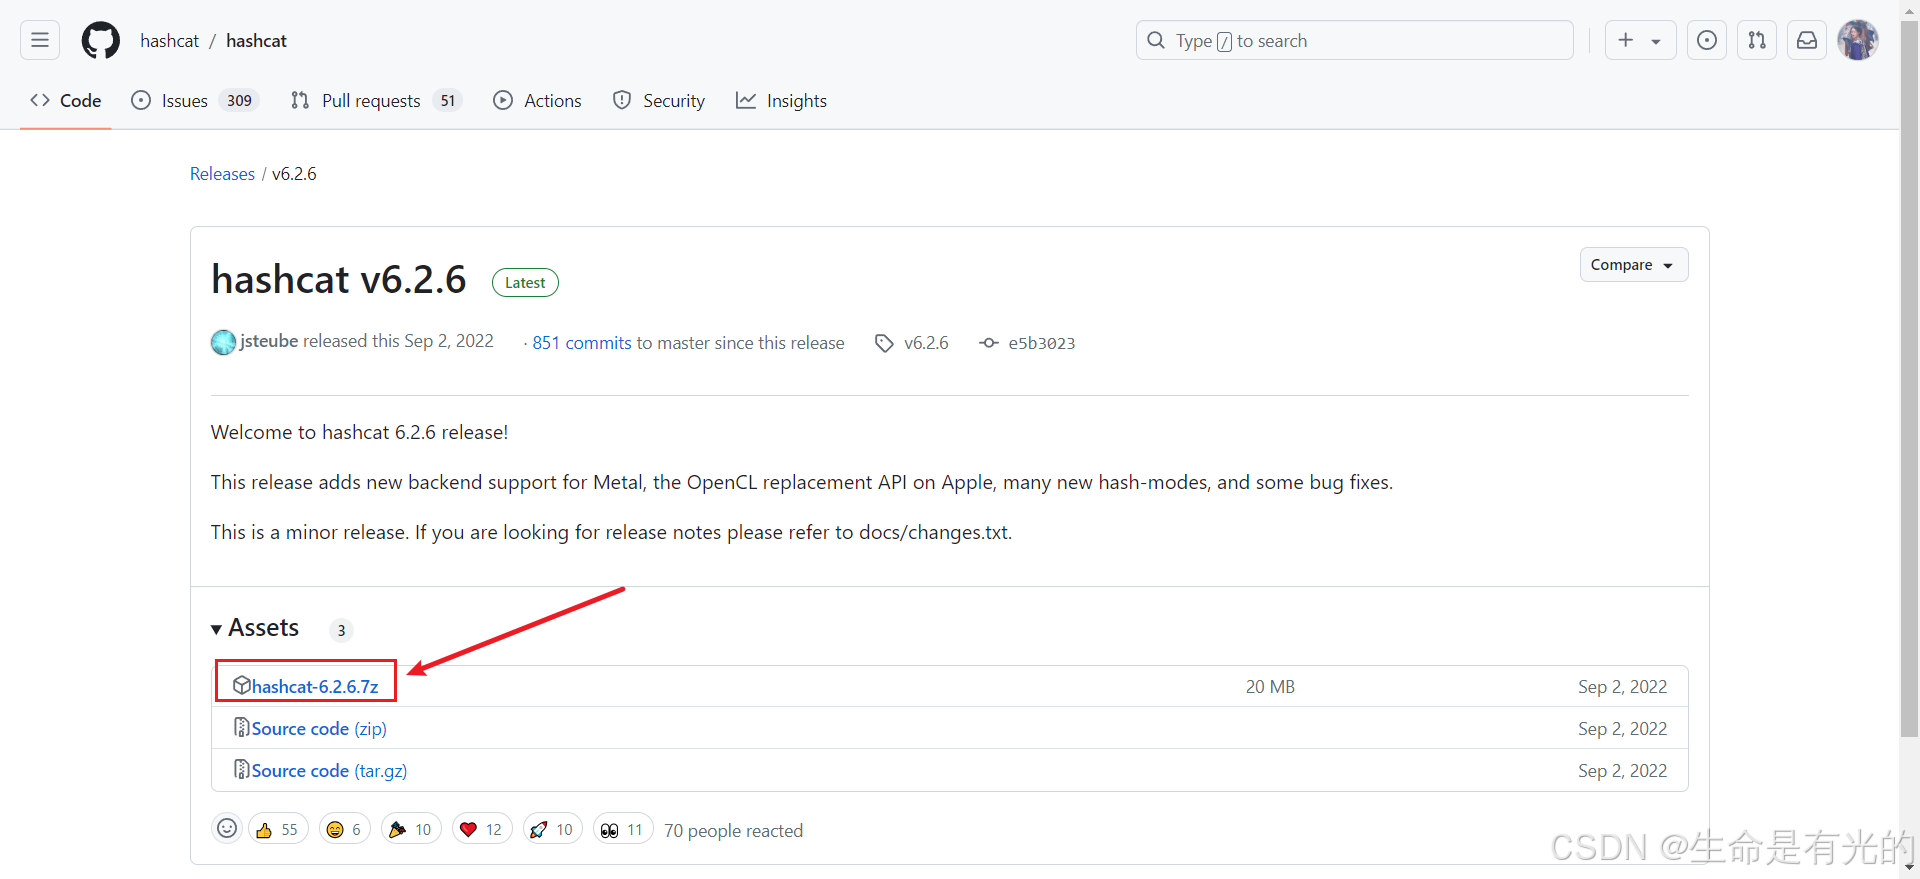This screenshot has width=1920, height=879.
Task: Switch to the Issues tab
Action: coord(195,100)
